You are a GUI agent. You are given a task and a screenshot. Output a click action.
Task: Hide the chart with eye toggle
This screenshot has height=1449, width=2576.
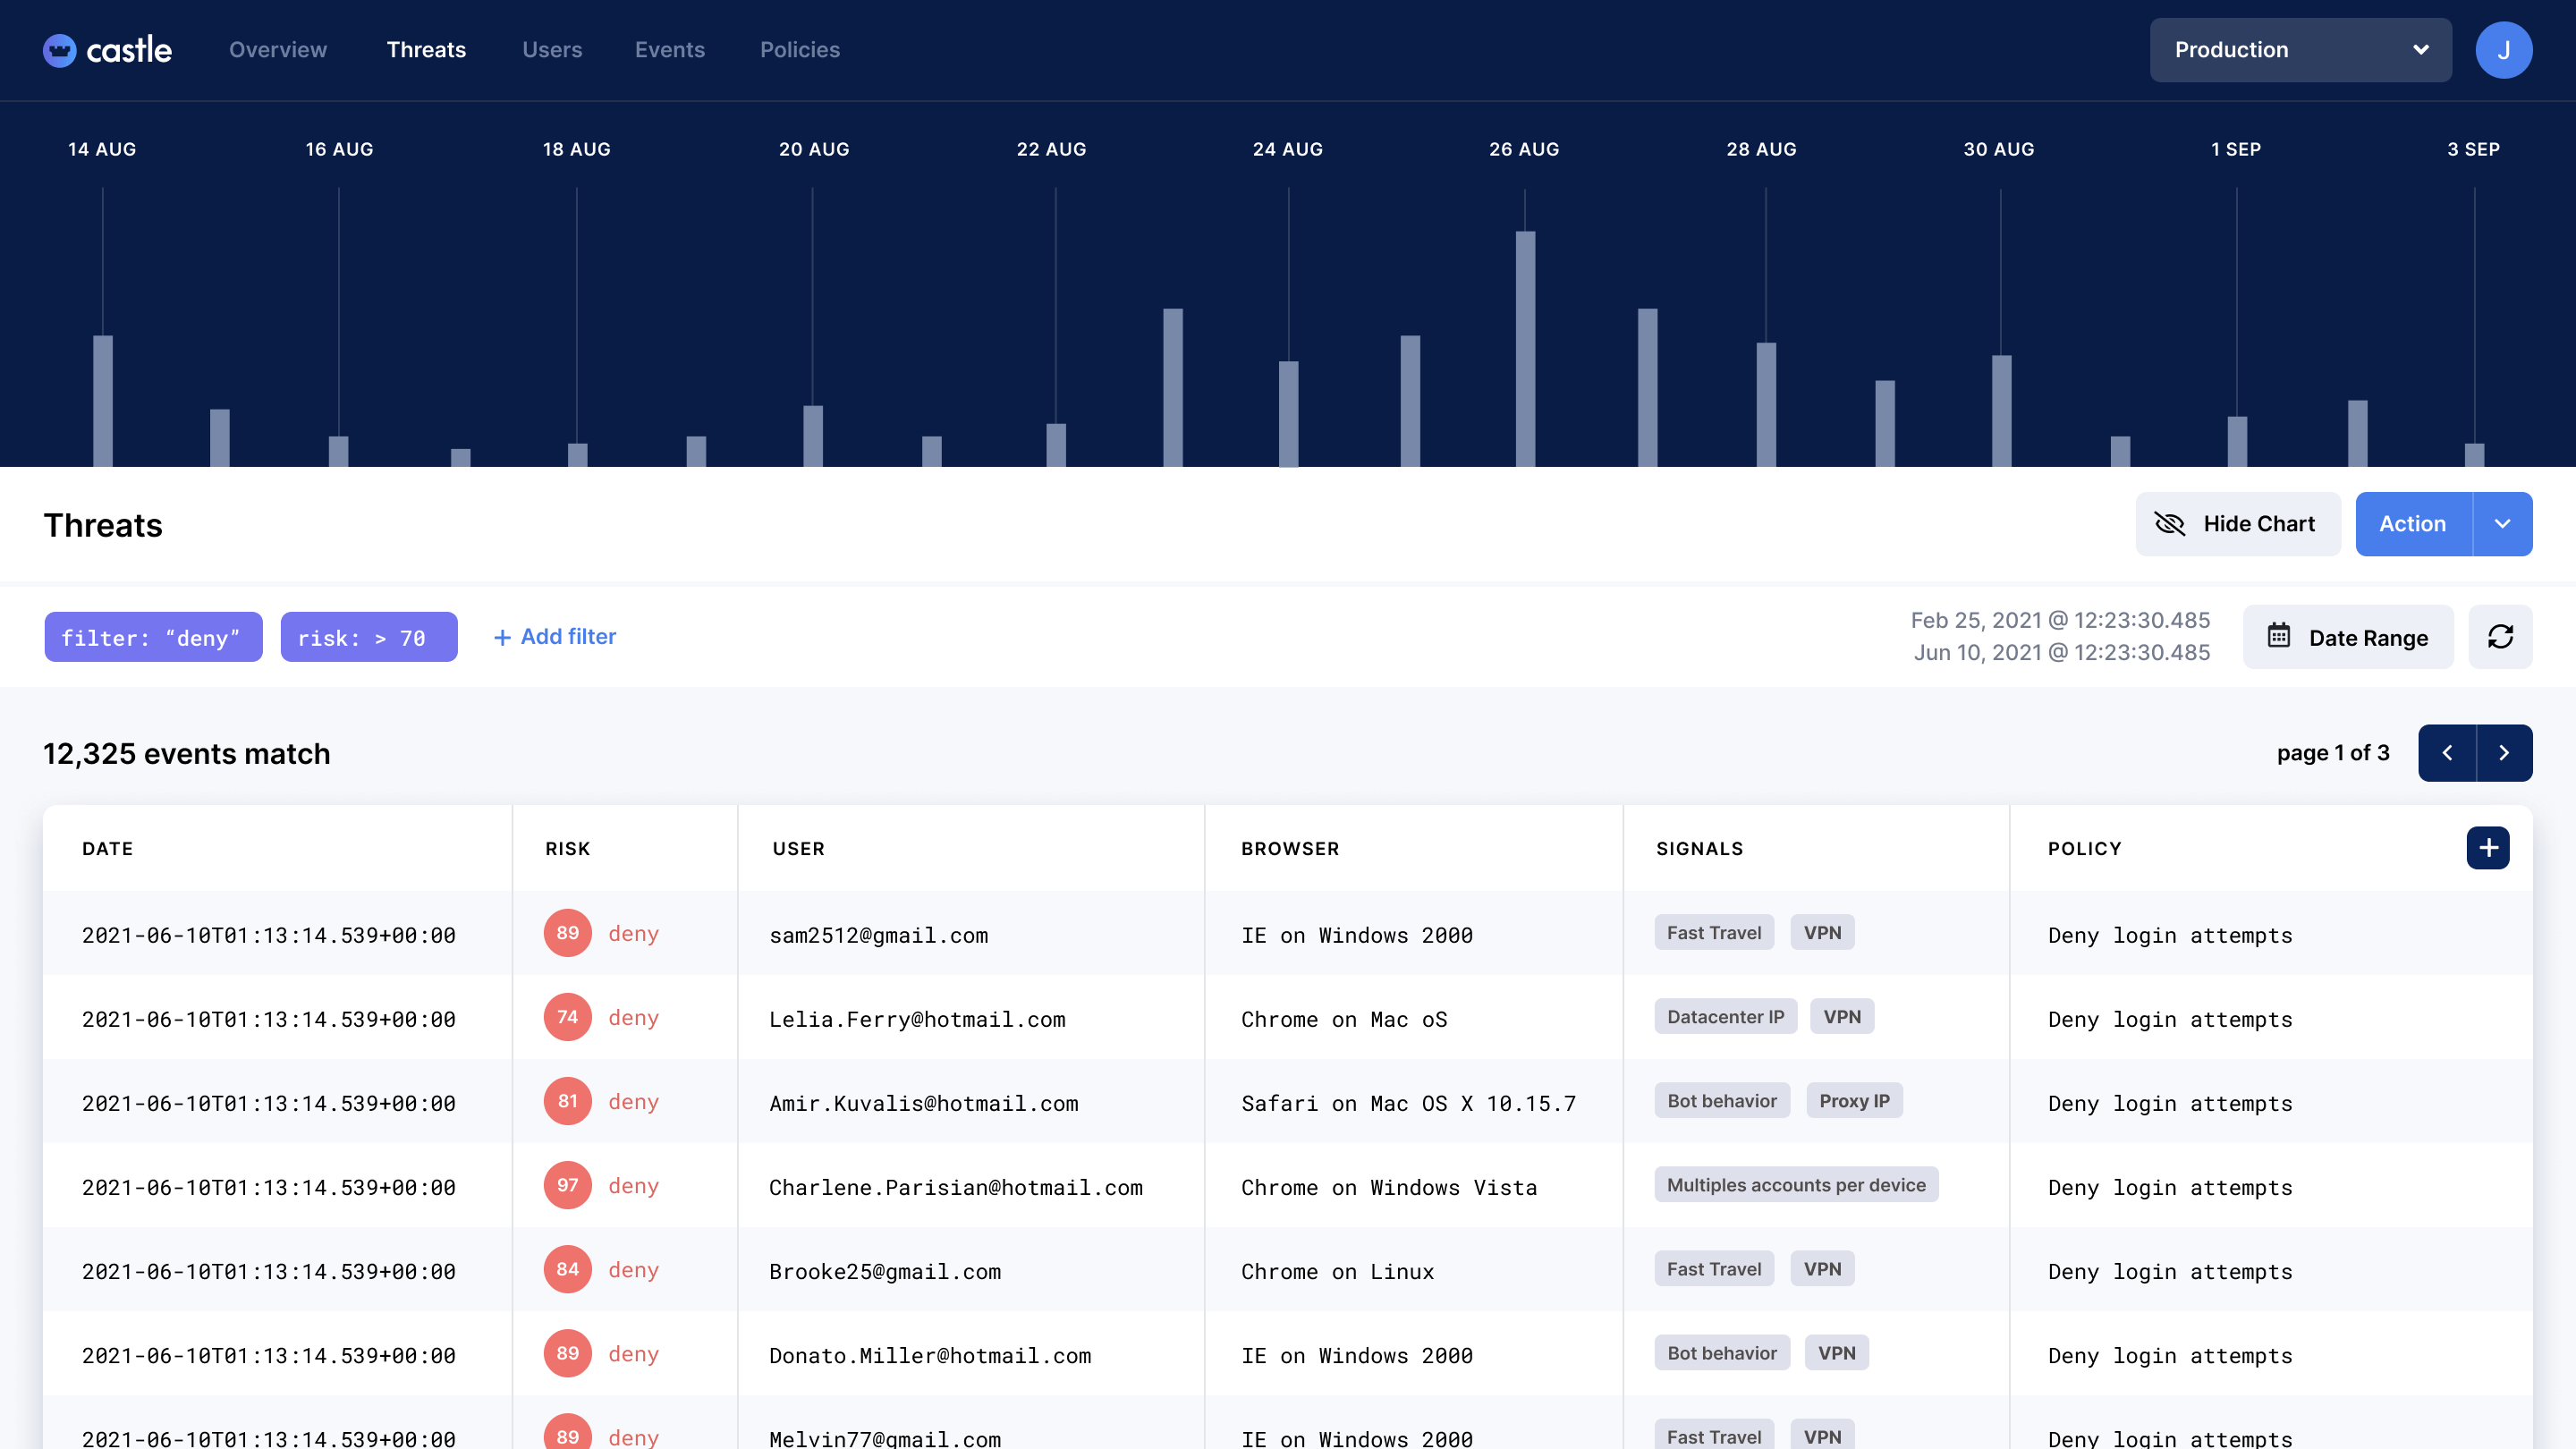coord(2238,524)
